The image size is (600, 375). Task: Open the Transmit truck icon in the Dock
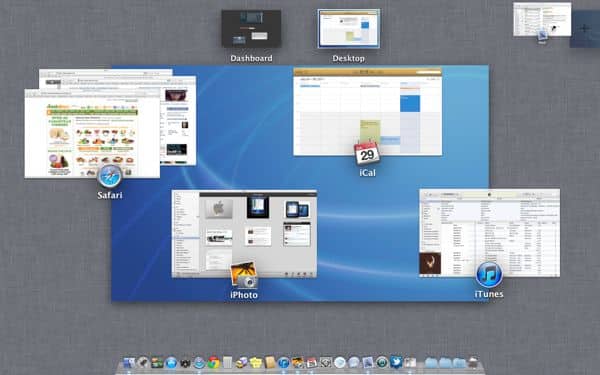(x=242, y=363)
